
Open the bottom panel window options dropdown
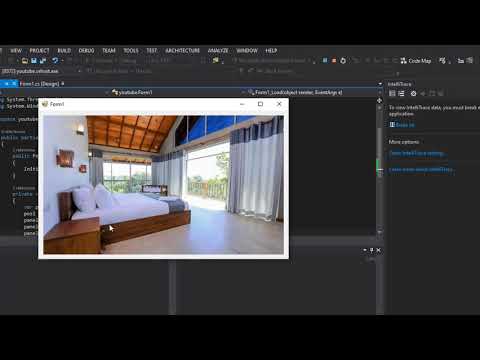tap(365, 250)
